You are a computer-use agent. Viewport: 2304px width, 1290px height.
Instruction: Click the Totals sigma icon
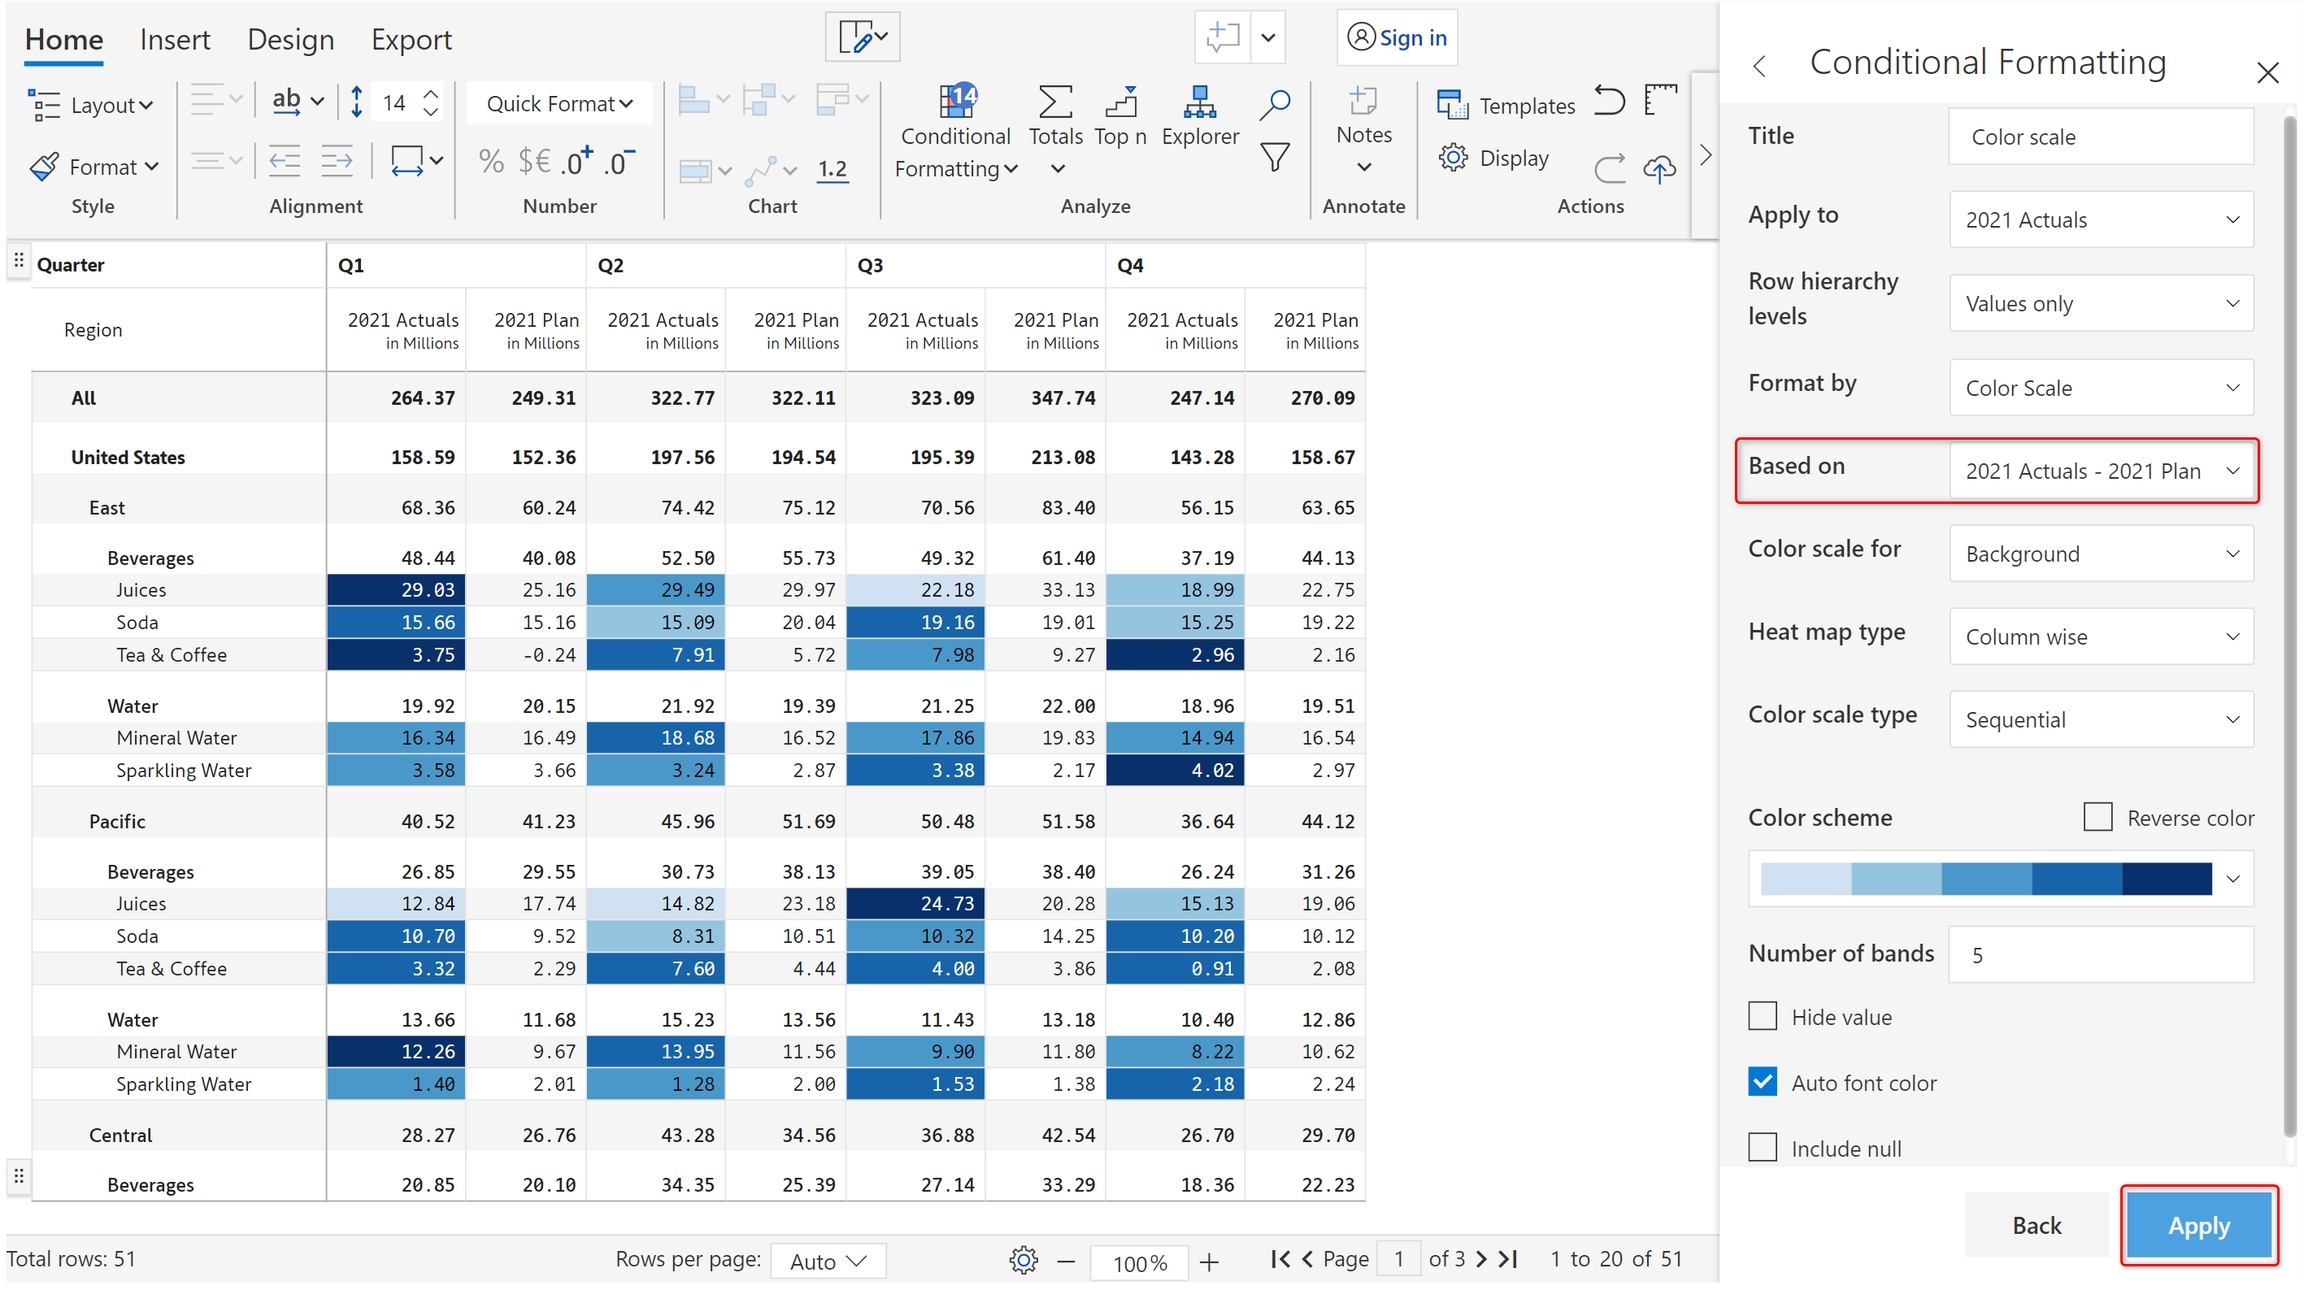(1055, 101)
